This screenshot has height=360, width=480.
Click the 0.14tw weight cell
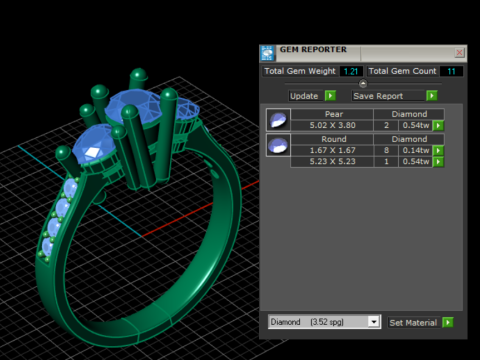[x=415, y=150]
